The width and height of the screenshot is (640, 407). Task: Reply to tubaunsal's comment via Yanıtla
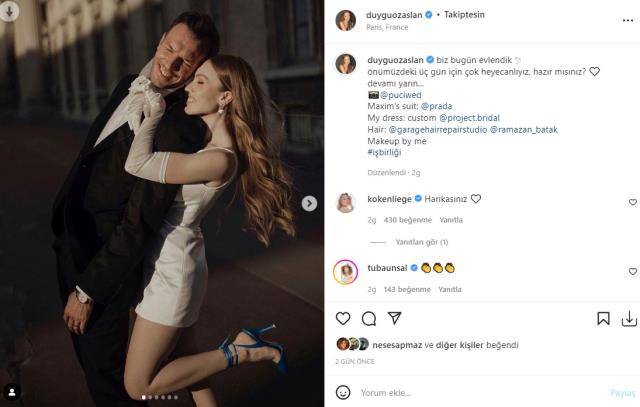tap(450, 289)
